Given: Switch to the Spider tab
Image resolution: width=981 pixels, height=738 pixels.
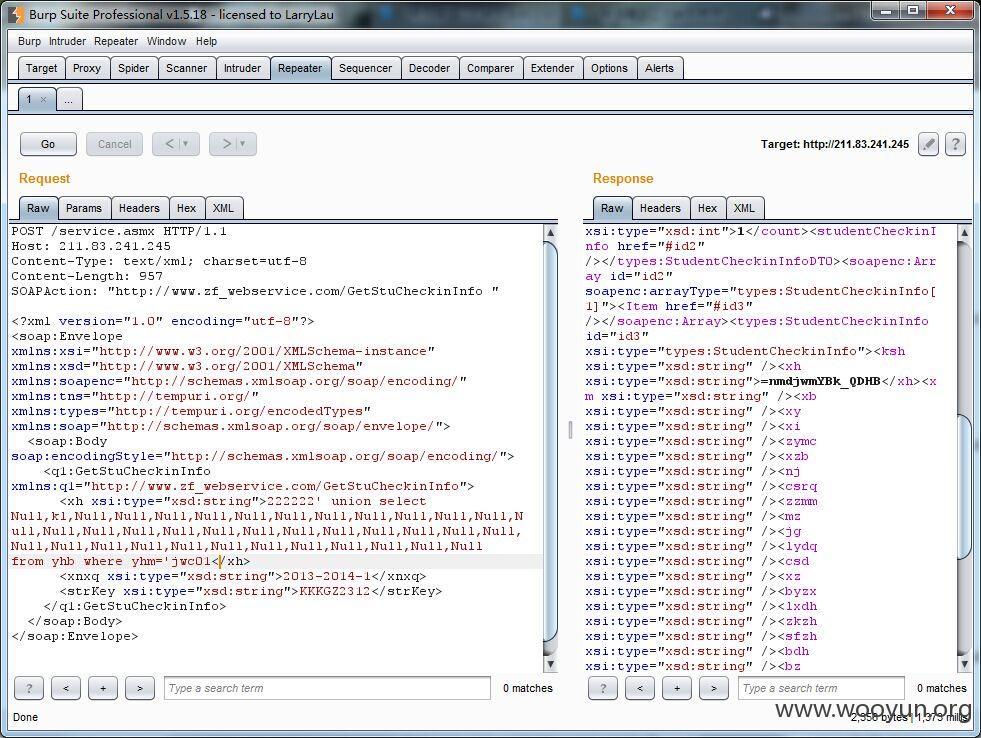Looking at the screenshot, I should click(133, 68).
